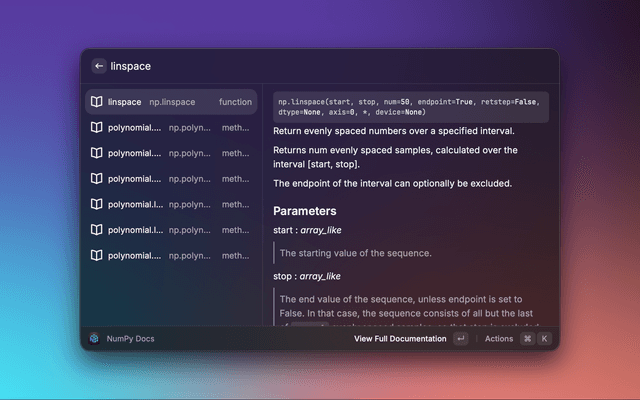The image size is (640, 400).
Task: Click the K key icon in footer
Action: 545,339
